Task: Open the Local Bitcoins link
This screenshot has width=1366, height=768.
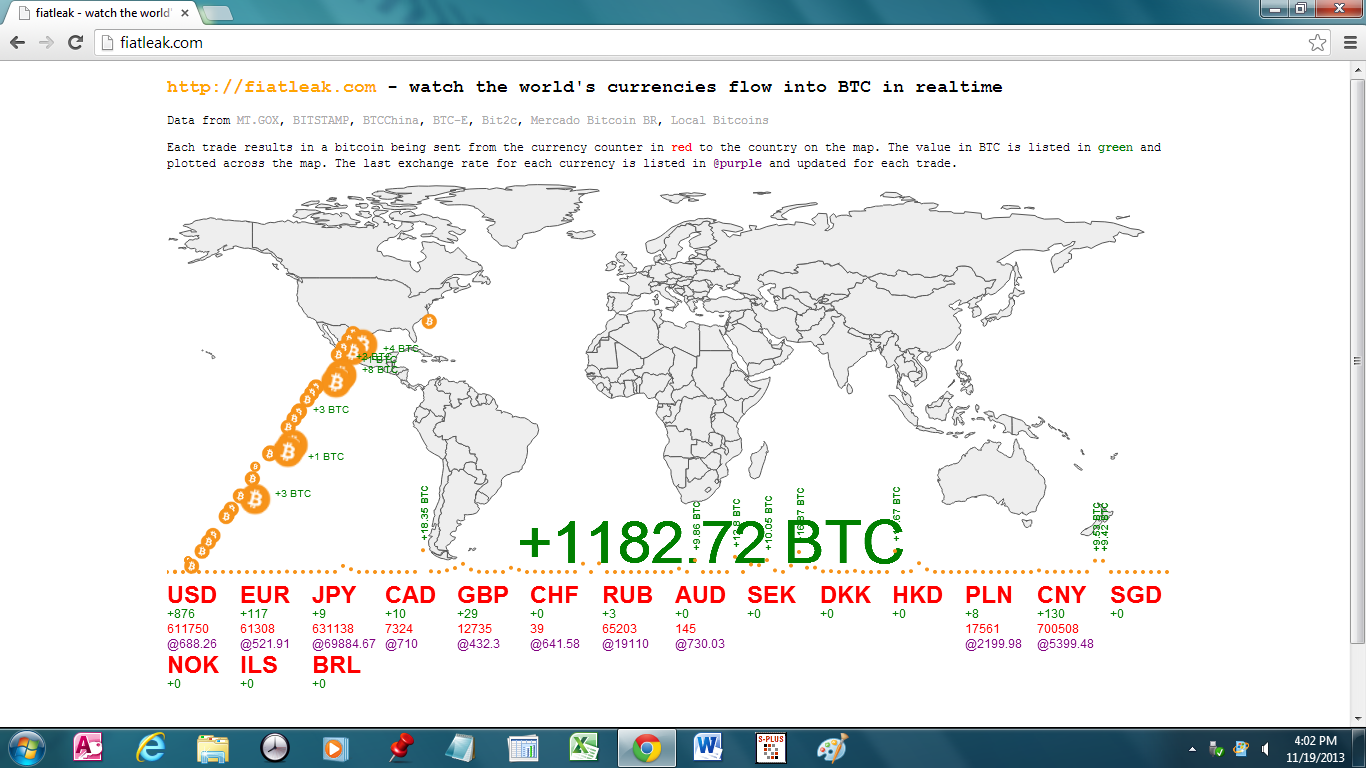Action: [x=720, y=120]
